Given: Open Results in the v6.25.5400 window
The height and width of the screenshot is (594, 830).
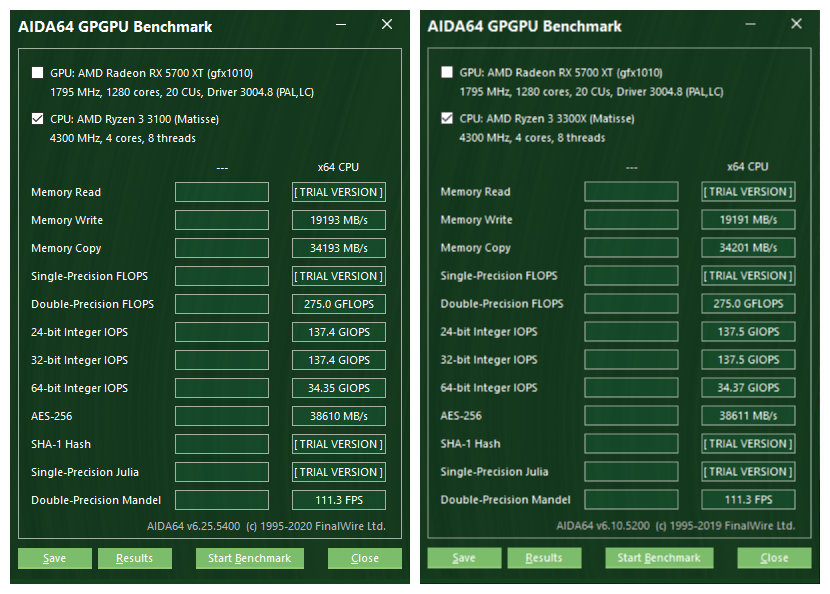Looking at the screenshot, I should click(135, 558).
